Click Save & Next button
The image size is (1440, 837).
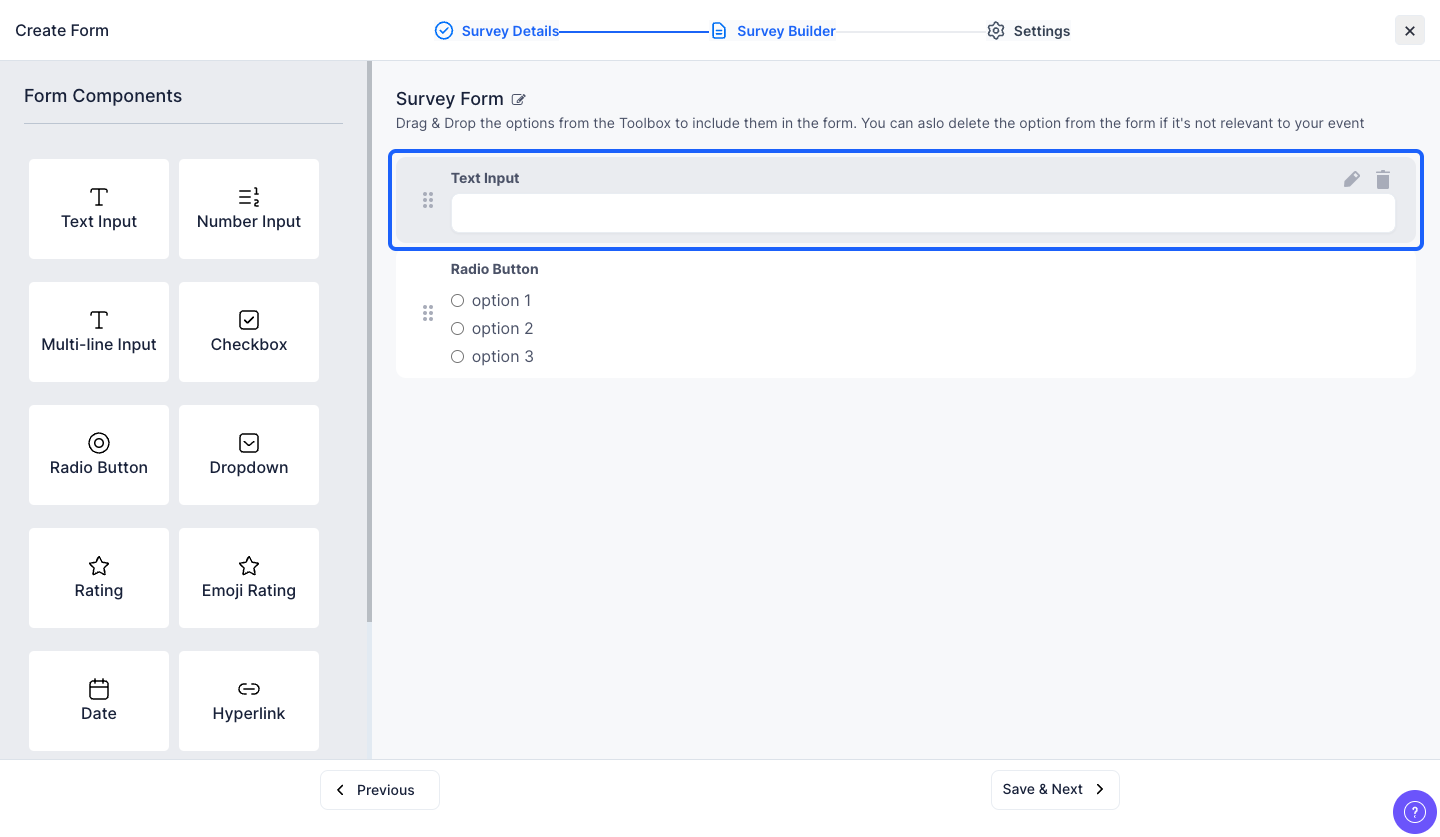(1055, 789)
